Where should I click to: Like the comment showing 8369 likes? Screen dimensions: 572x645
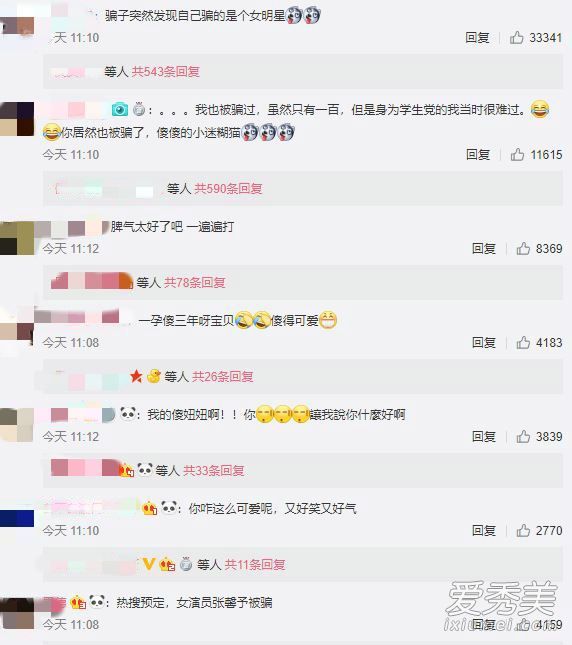click(x=523, y=248)
